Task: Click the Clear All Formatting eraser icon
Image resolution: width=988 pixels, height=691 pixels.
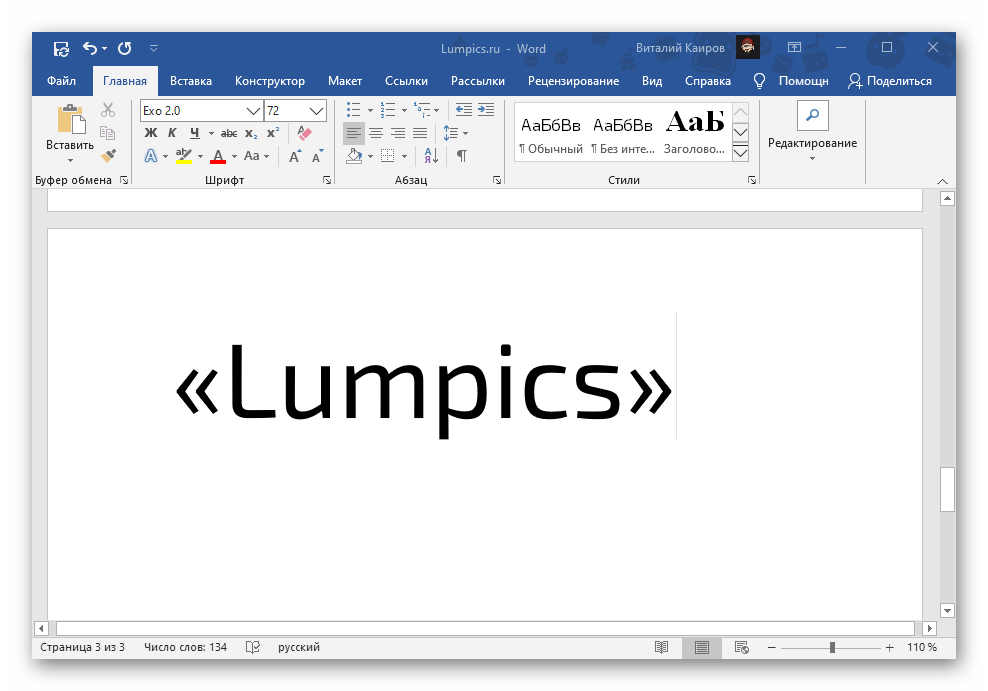Action: coord(305,133)
